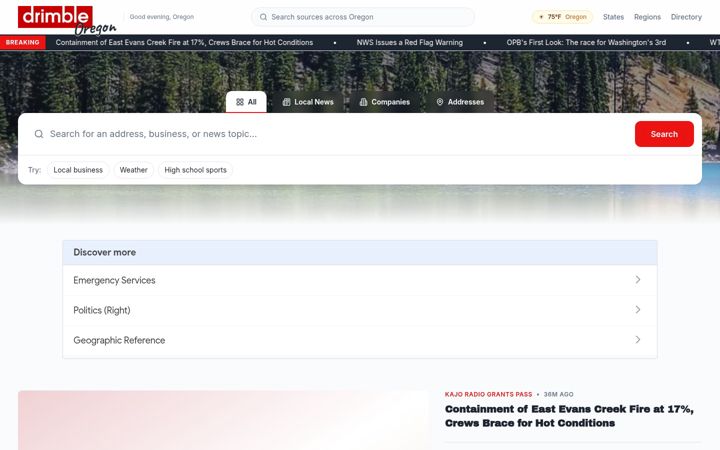Open the States menu
The width and height of the screenshot is (720, 450).
coord(613,17)
